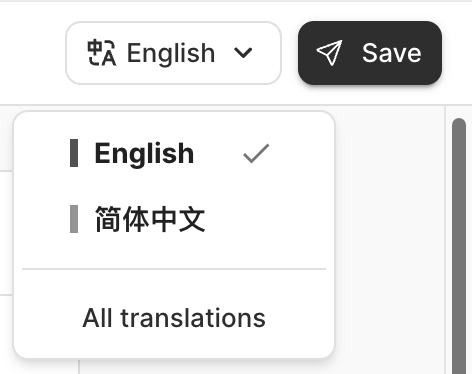Save the current changes
This screenshot has width=472, height=374.
(x=370, y=53)
